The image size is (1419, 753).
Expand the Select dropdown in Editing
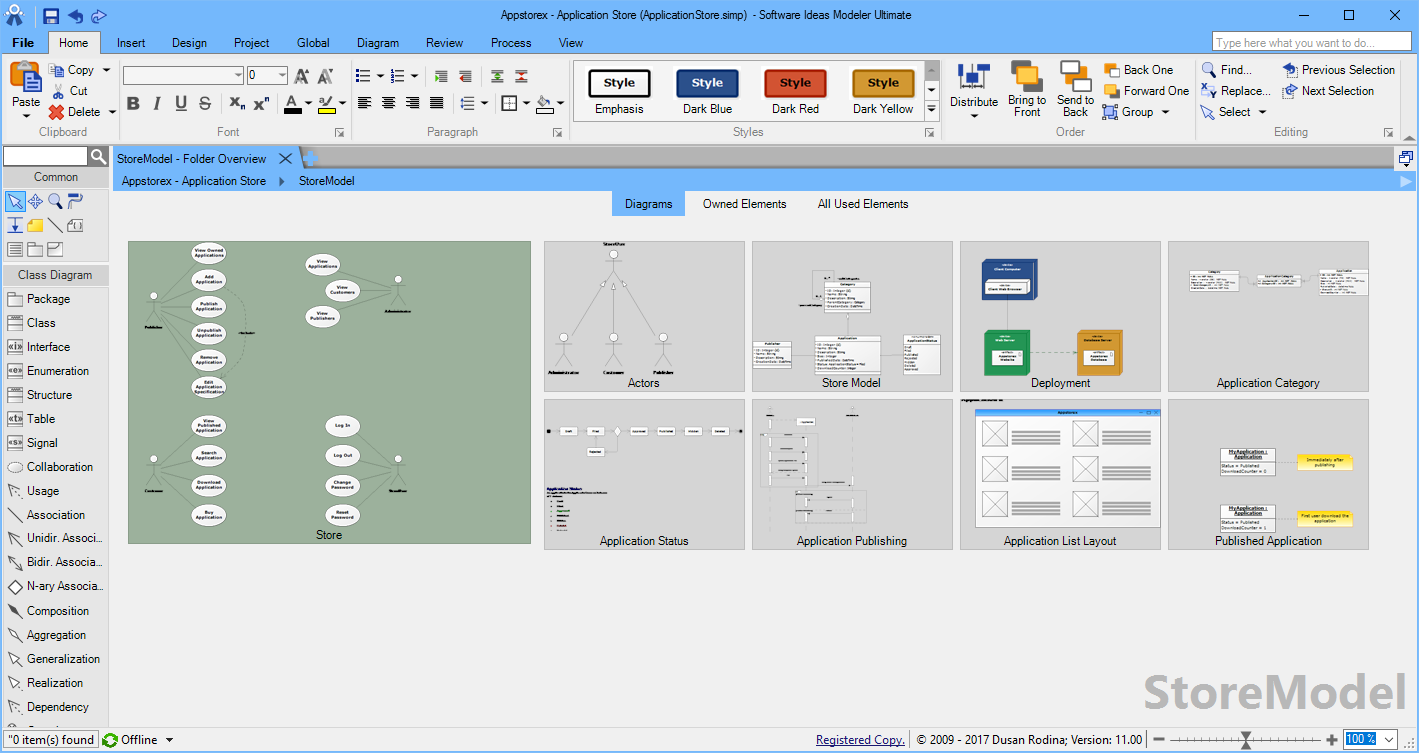1262,112
